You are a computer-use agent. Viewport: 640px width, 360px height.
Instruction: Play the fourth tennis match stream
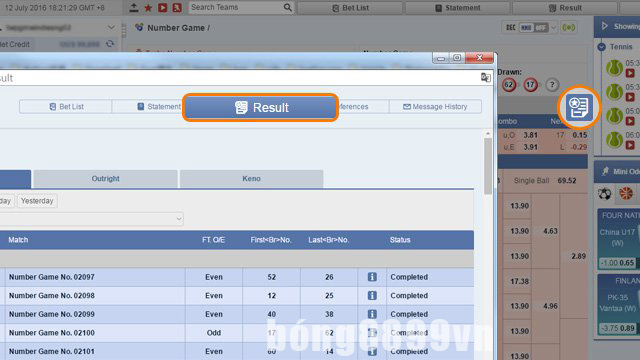[x=630, y=144]
